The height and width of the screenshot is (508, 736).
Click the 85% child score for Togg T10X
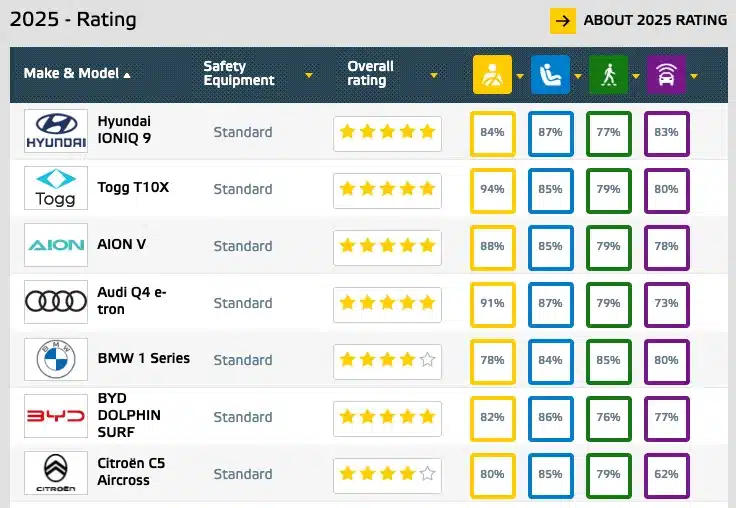[551, 191]
